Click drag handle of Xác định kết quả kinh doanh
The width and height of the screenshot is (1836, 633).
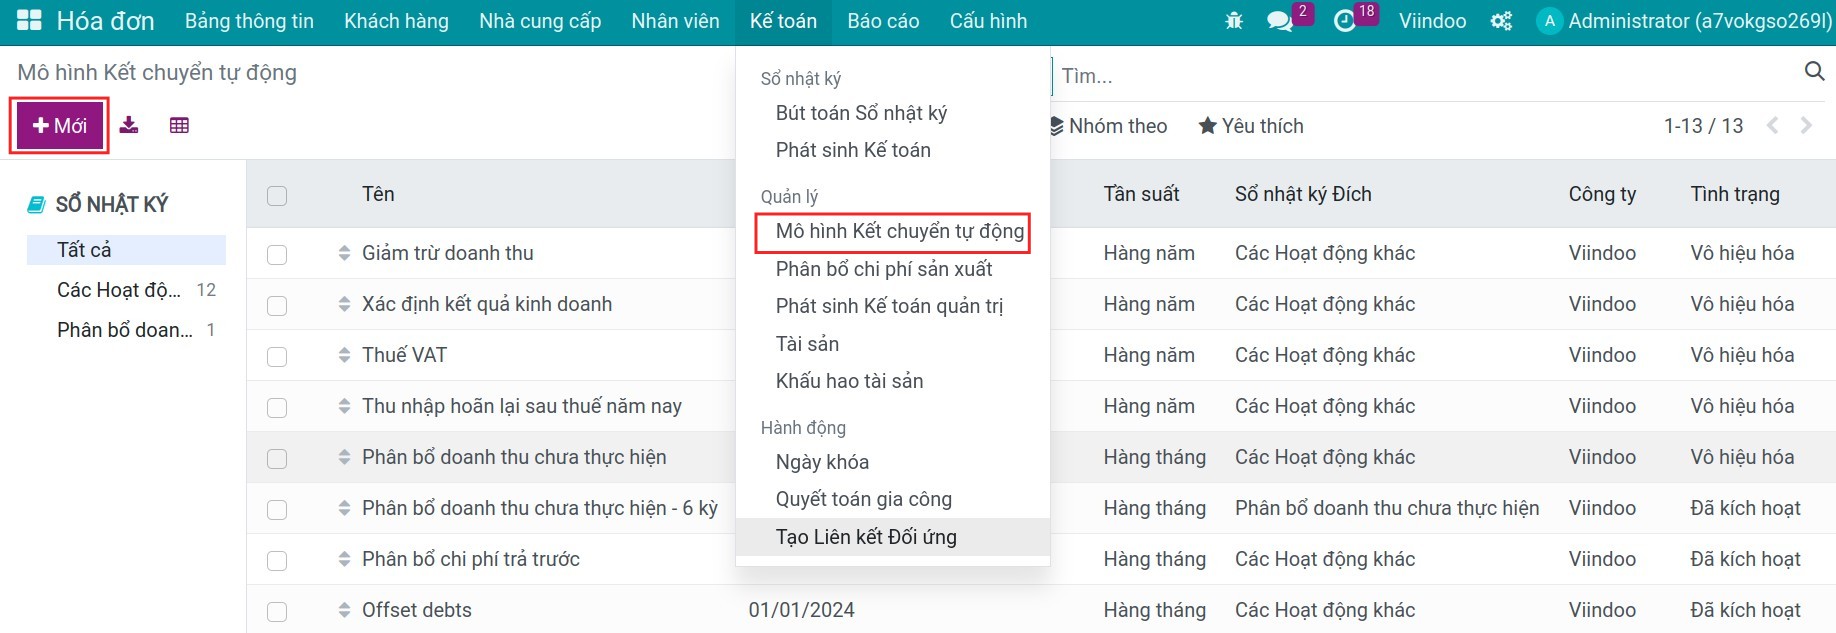click(x=344, y=304)
